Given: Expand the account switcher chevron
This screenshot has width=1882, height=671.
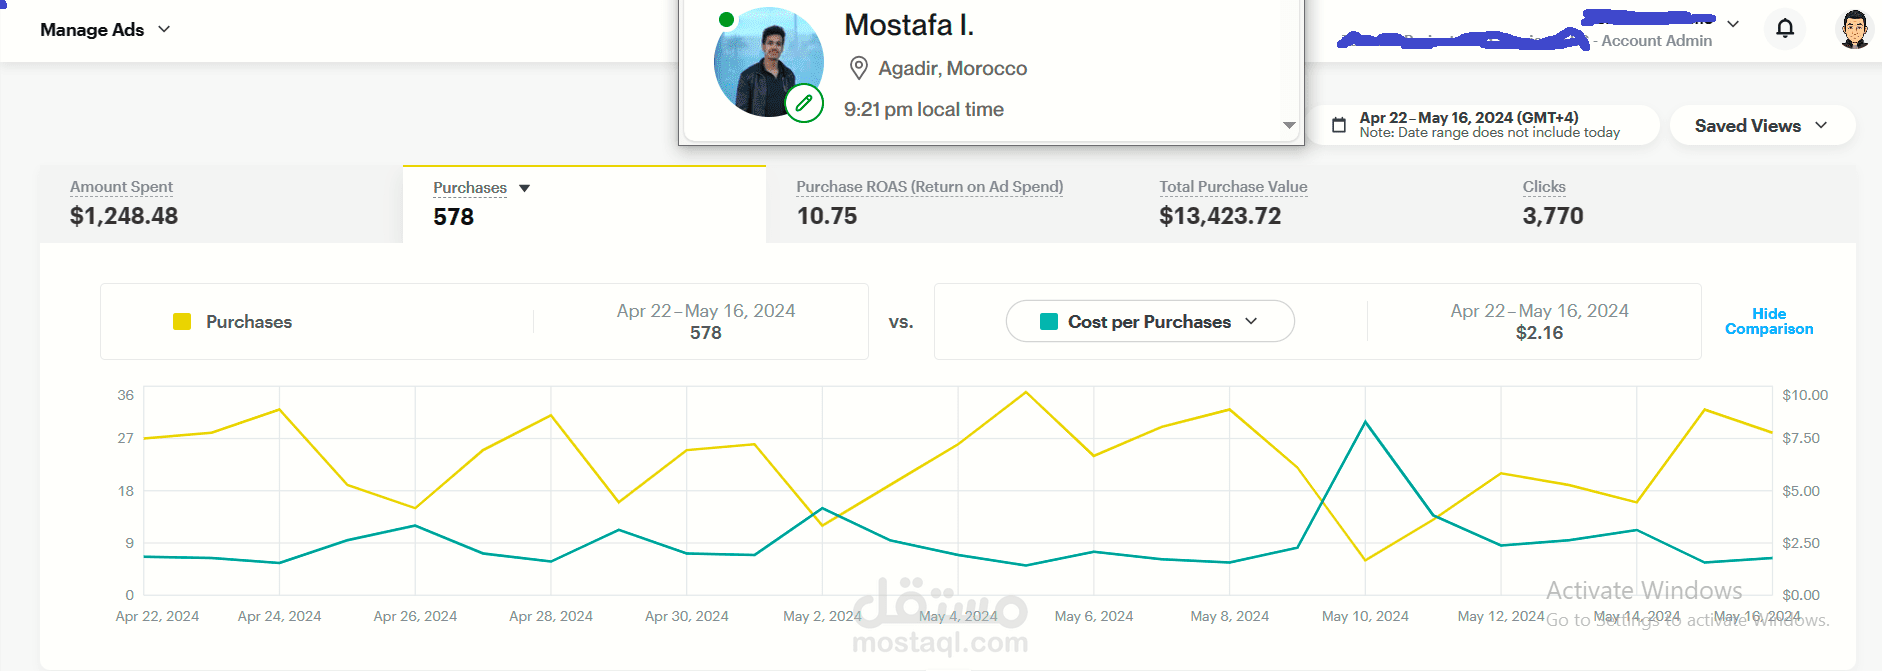Looking at the screenshot, I should pyautogui.click(x=1733, y=24).
